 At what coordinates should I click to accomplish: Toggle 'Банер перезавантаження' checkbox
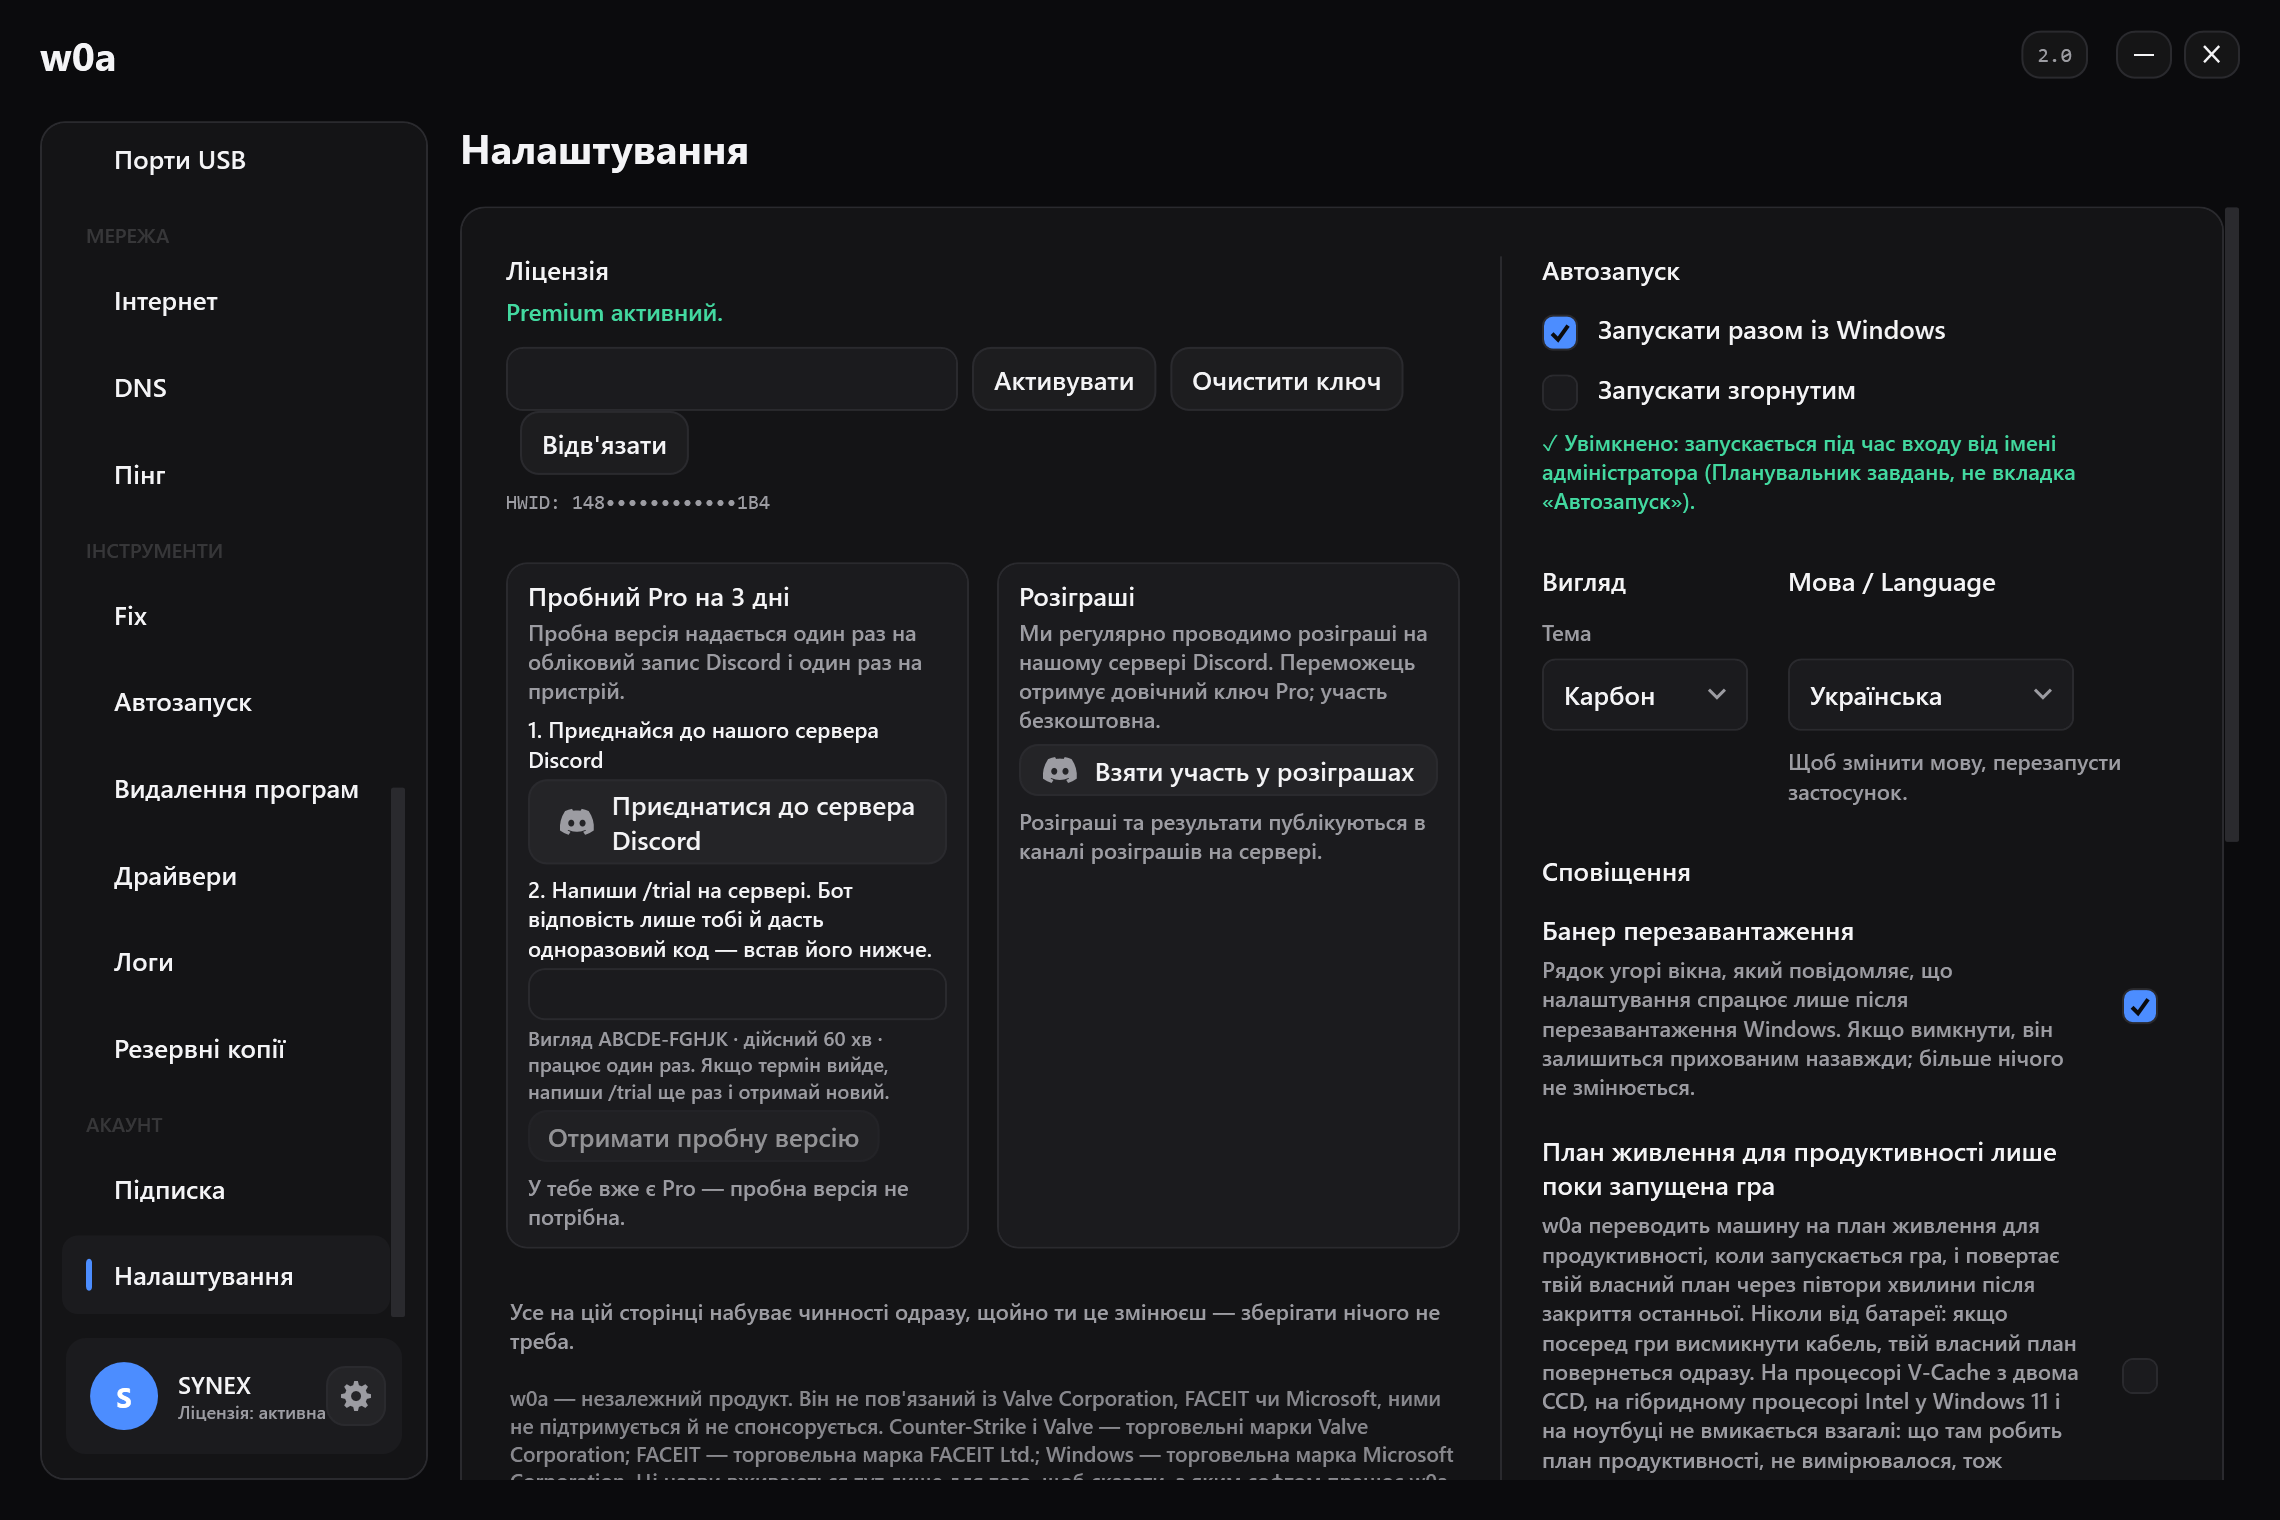tap(2139, 1006)
